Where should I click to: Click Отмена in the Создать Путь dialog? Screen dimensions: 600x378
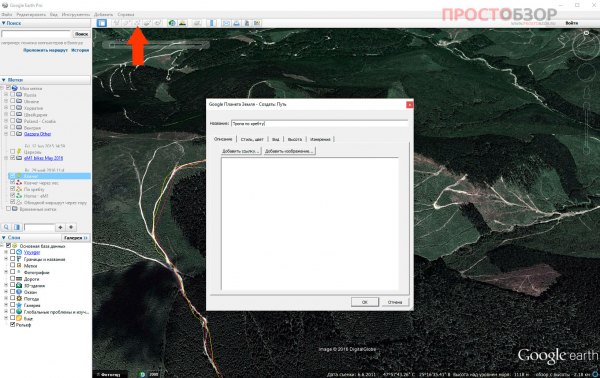click(395, 302)
